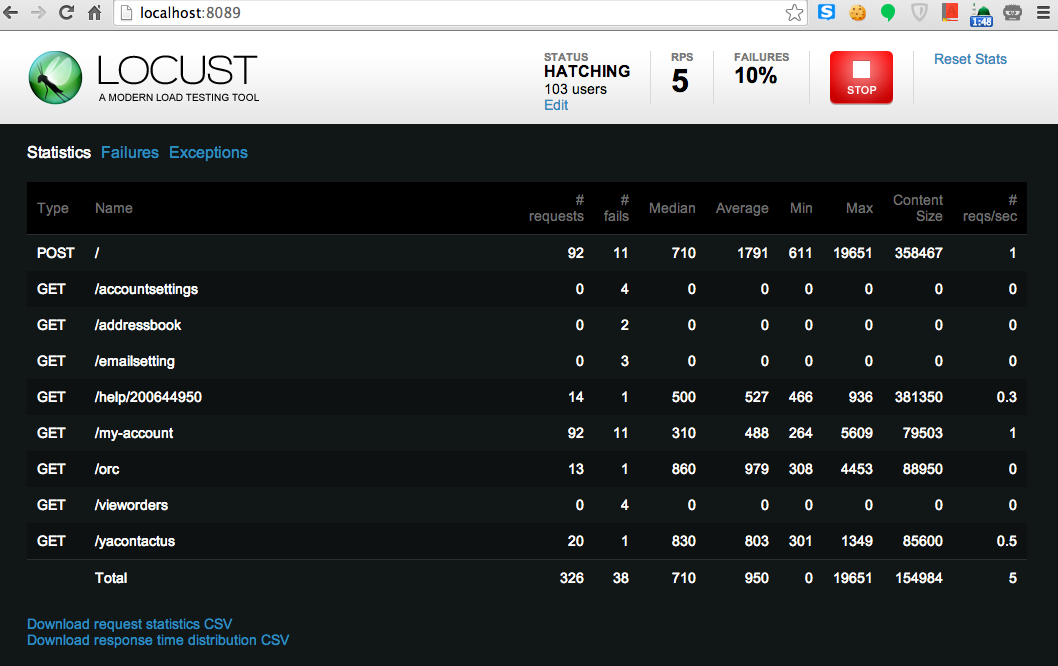Open the timer extension showing 1:48
Image resolution: width=1058 pixels, height=666 pixels.
pyautogui.click(x=981, y=14)
